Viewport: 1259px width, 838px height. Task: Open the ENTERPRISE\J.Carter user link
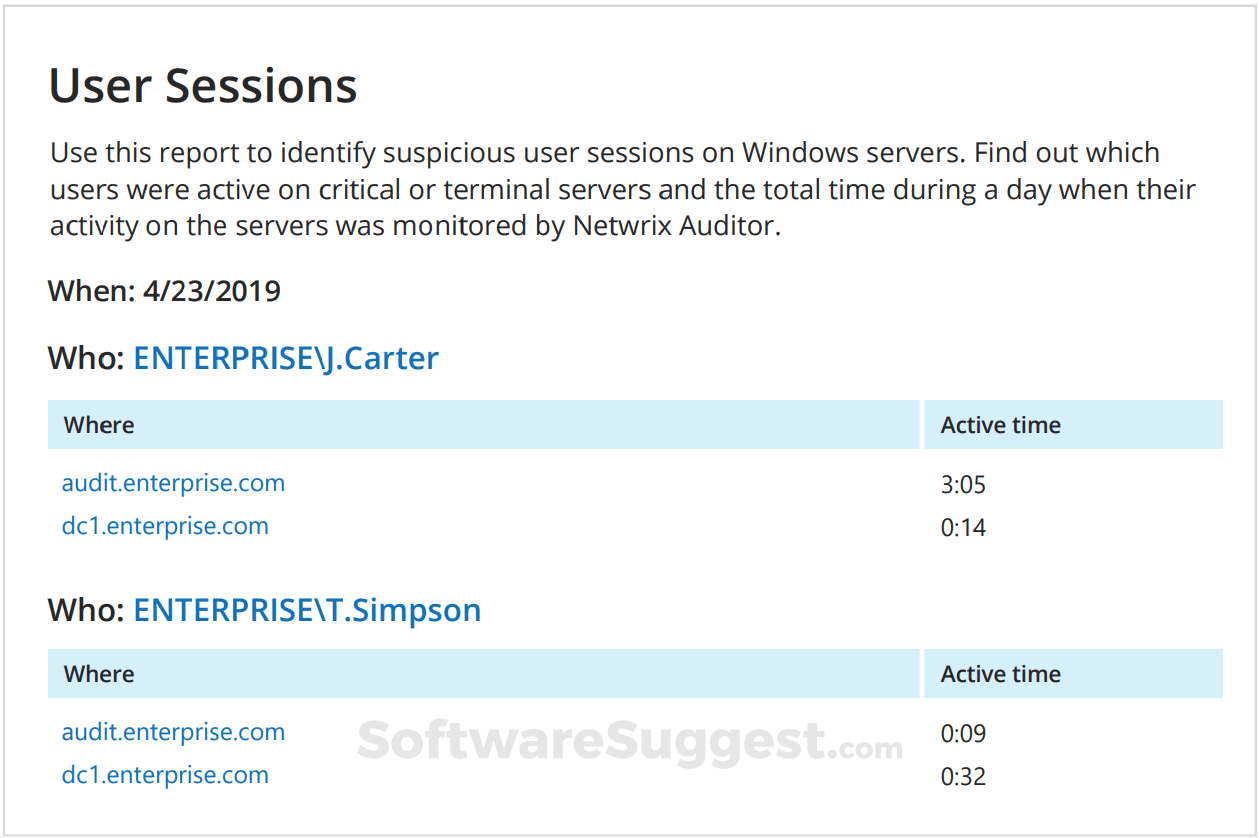point(286,358)
